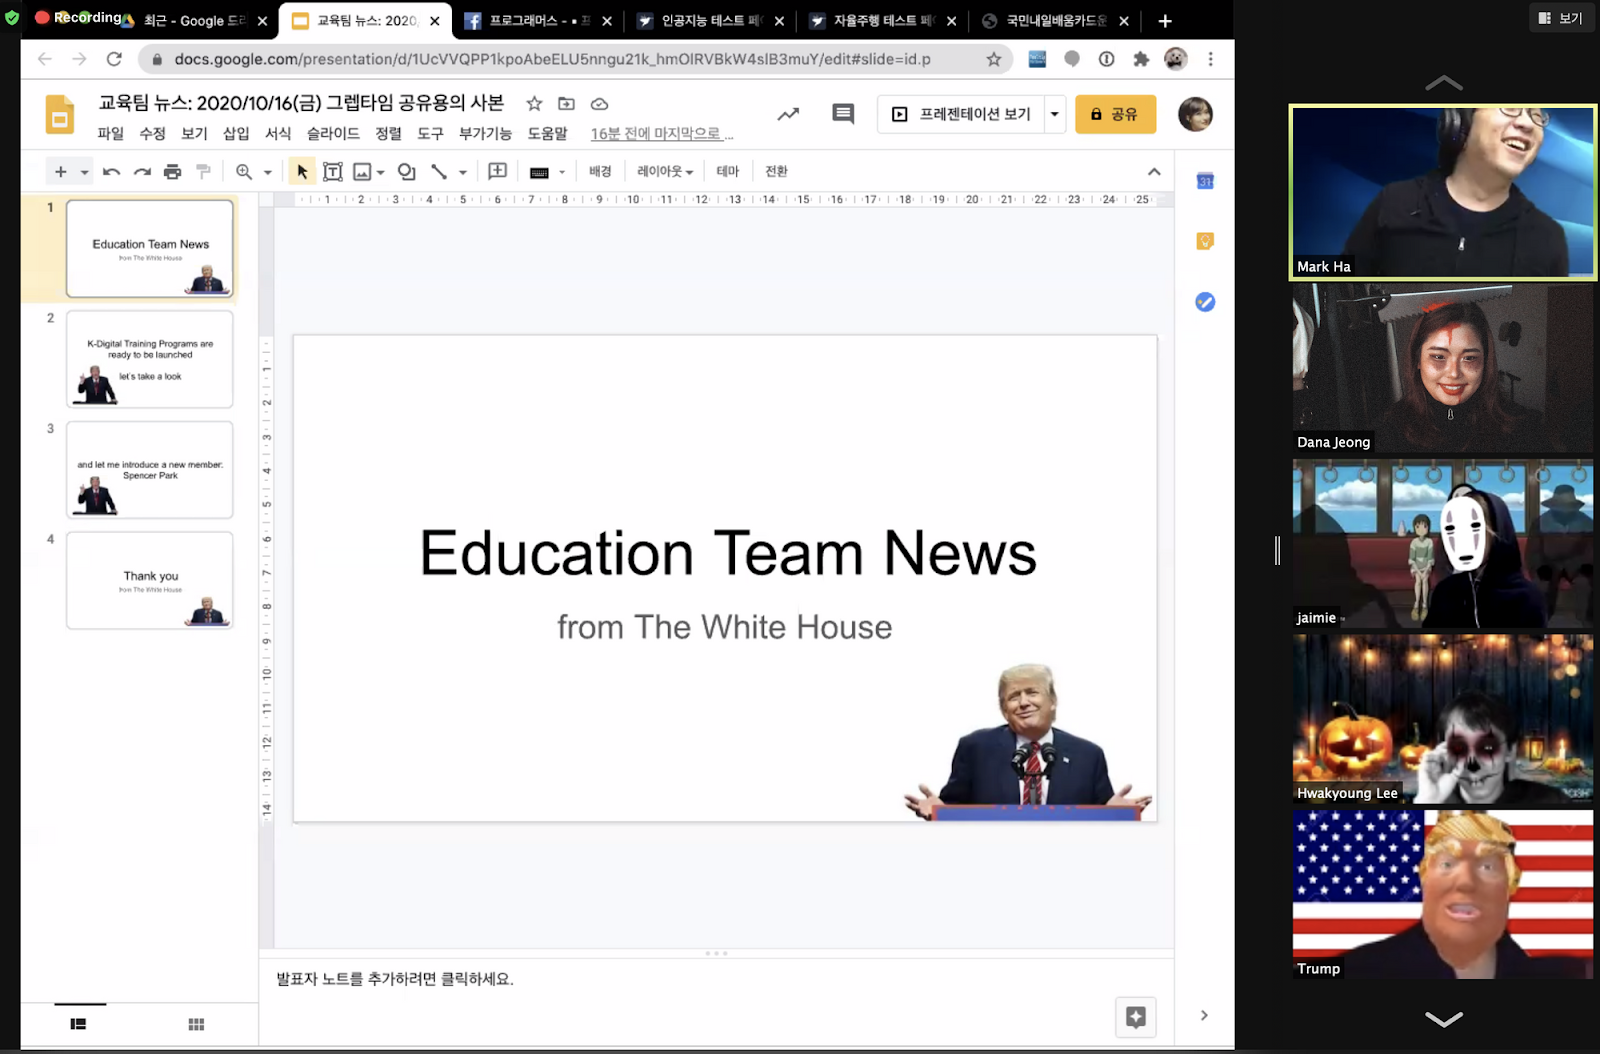The image size is (1600, 1054).
Task: Redo last action
Action: [142, 172]
